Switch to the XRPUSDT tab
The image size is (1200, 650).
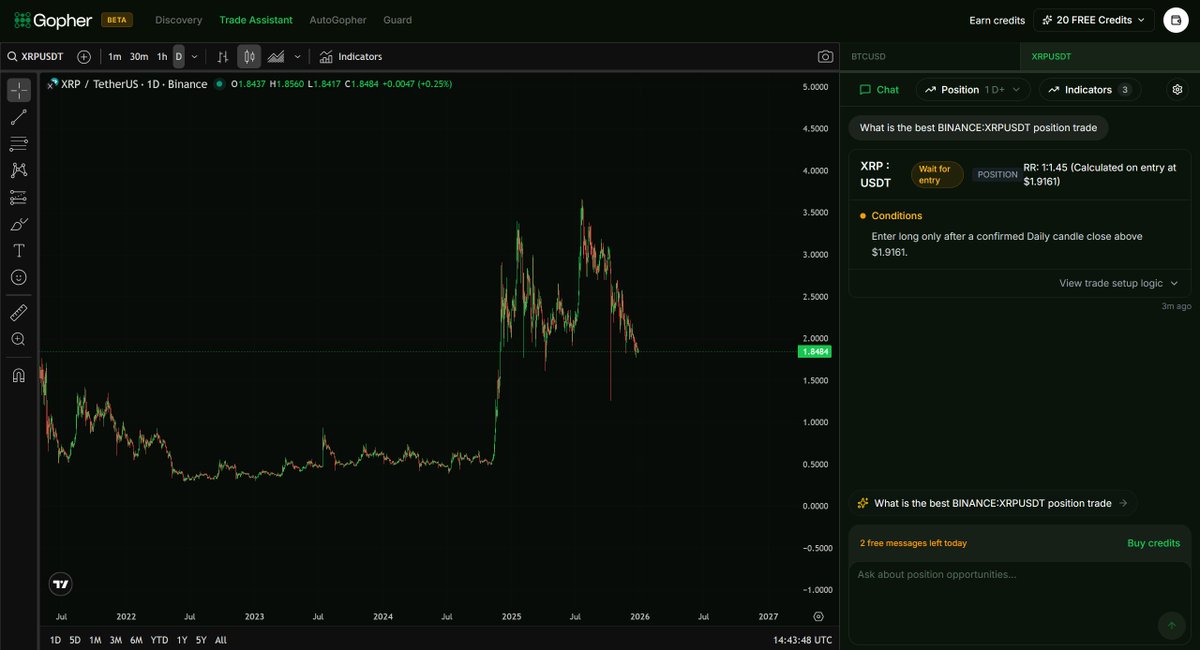point(1110,57)
